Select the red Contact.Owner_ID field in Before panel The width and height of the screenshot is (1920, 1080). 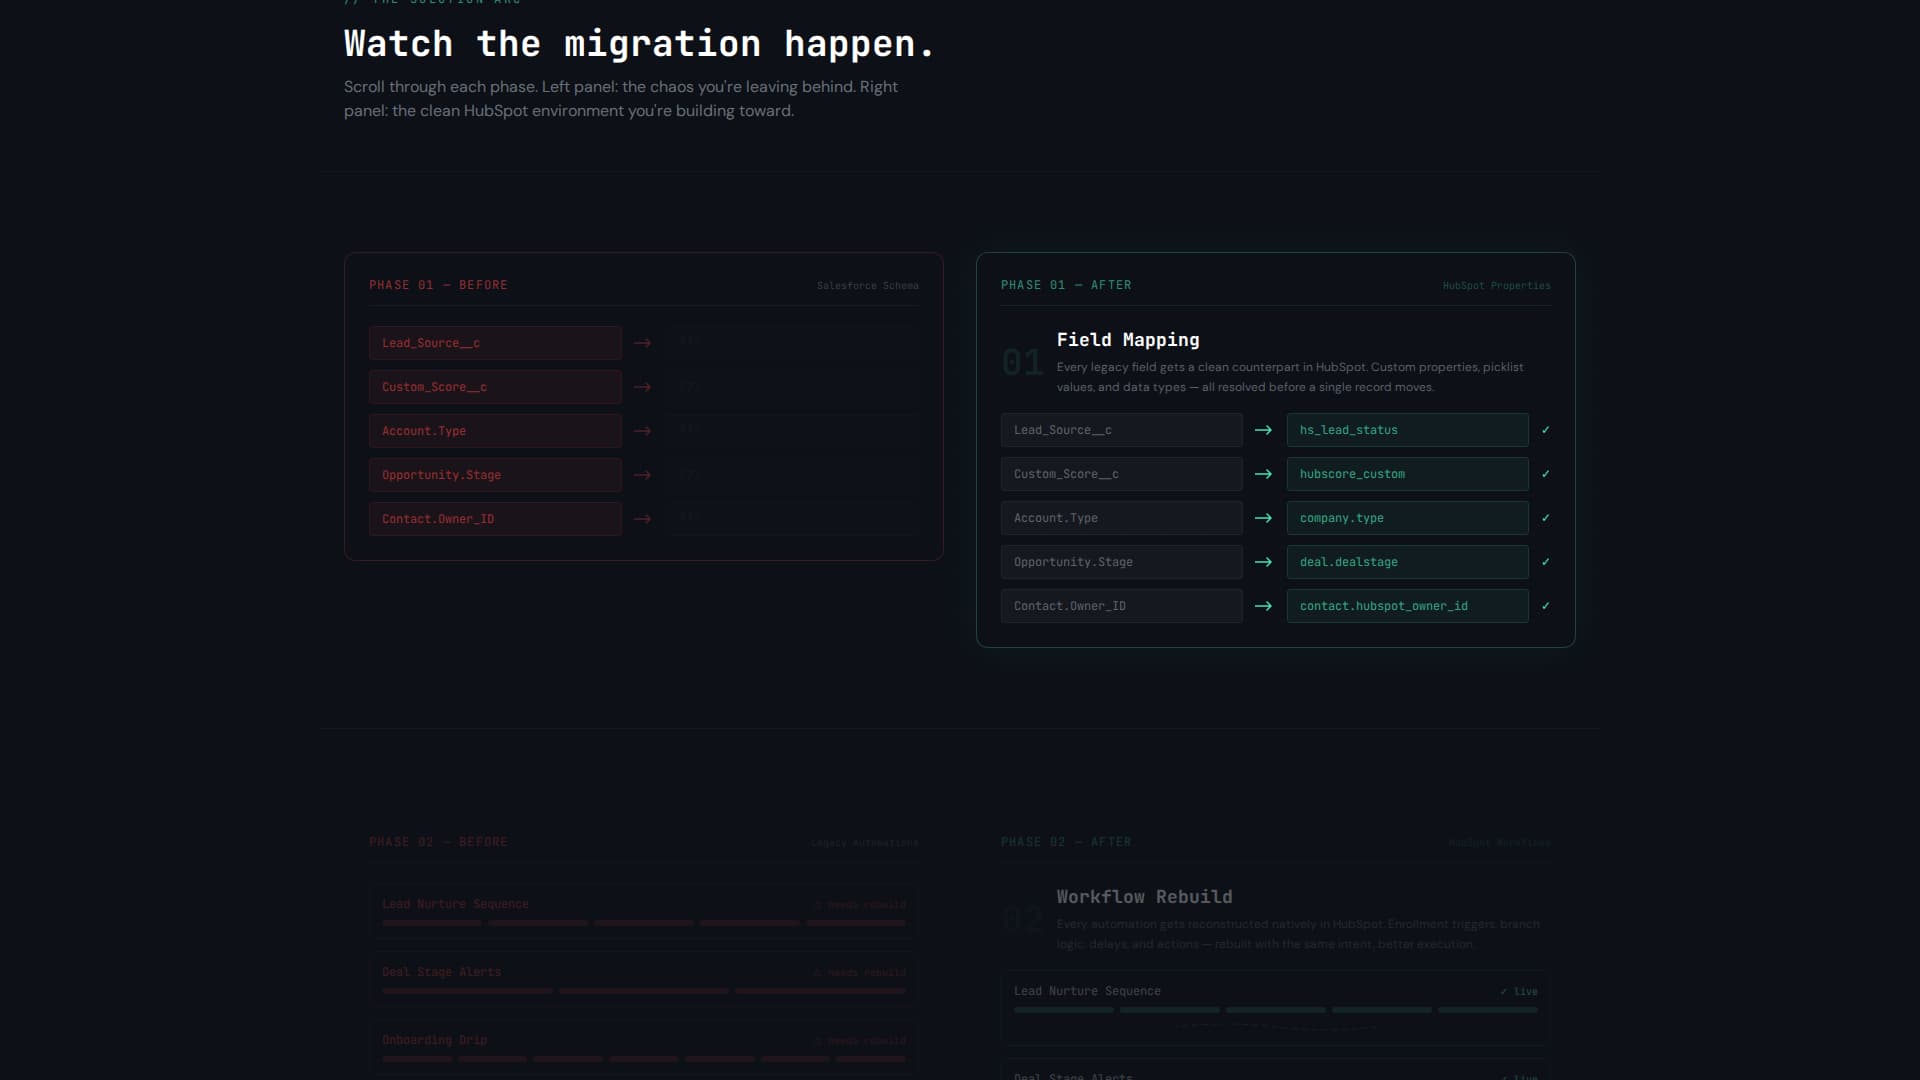click(495, 519)
